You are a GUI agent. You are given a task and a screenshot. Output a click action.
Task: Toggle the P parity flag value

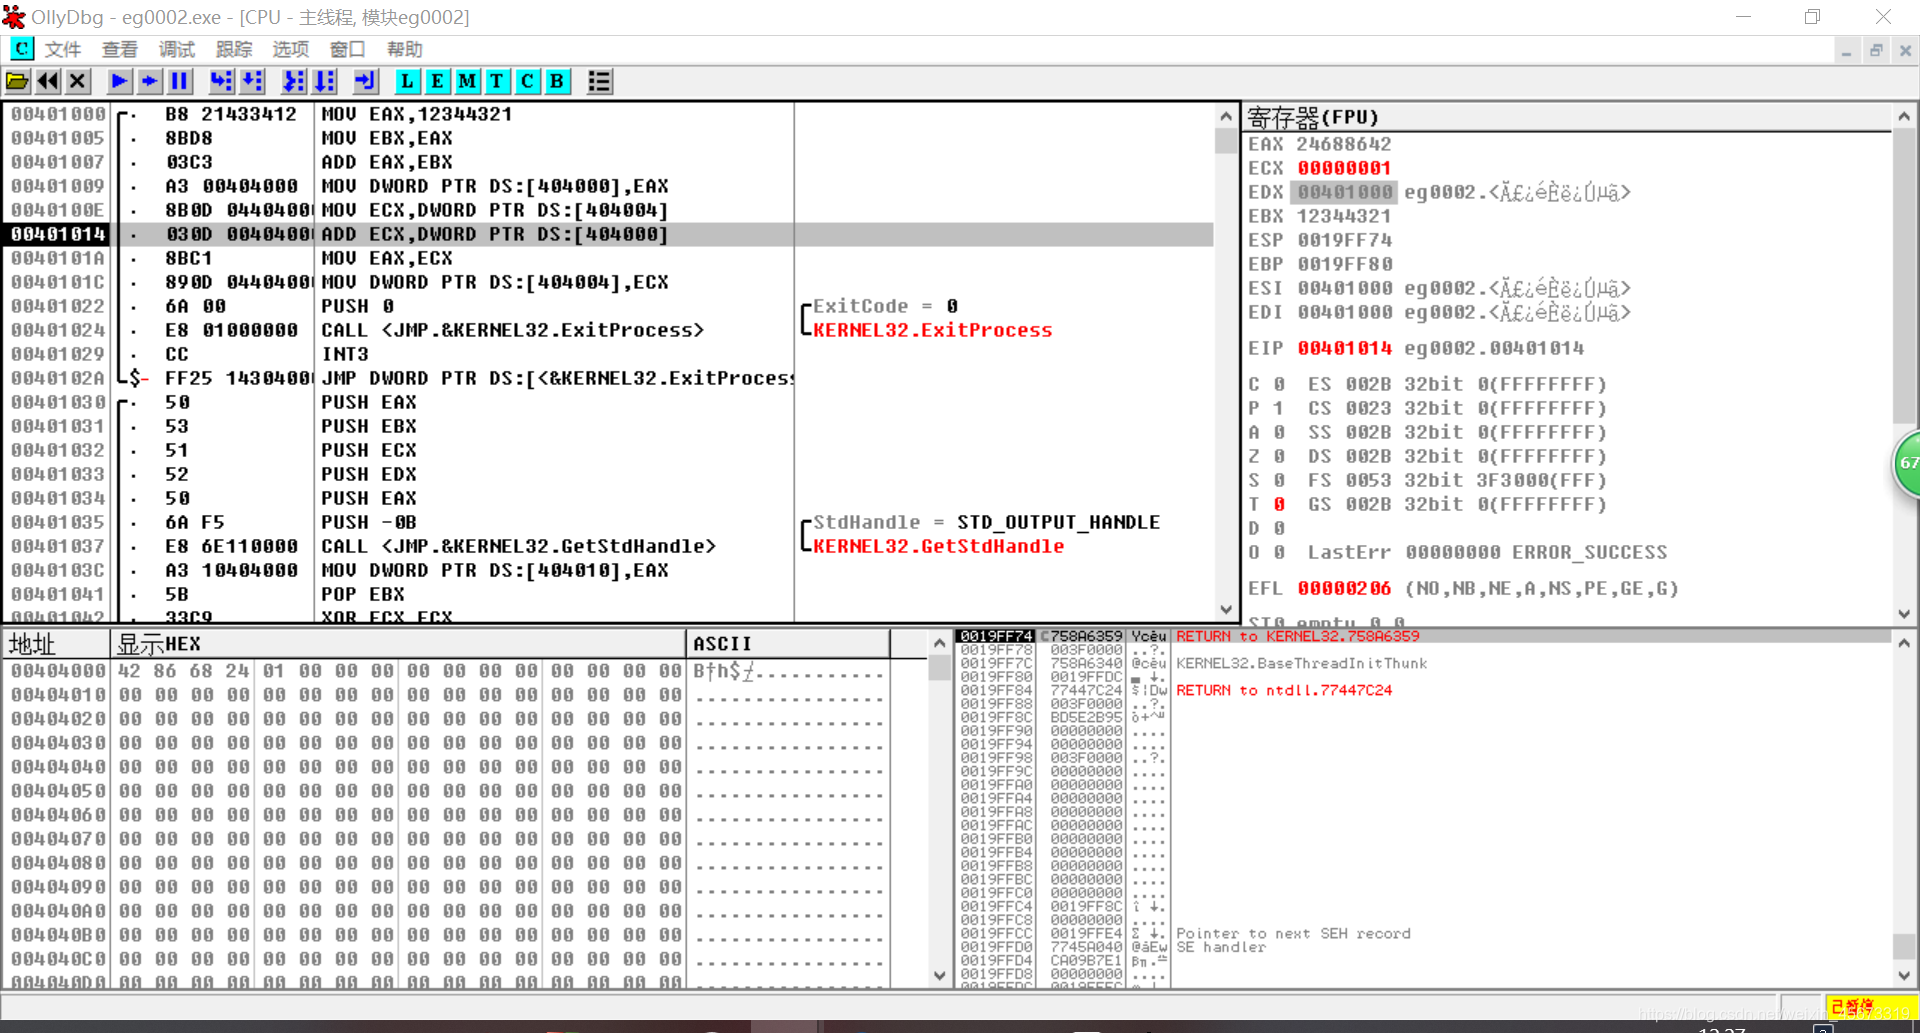[1279, 408]
